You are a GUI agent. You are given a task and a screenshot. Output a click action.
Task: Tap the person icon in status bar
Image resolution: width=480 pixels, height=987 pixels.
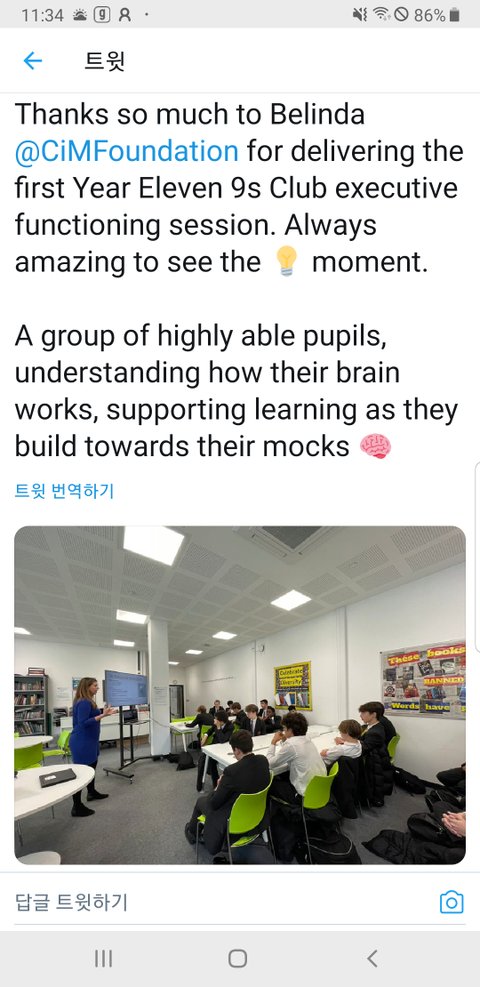[x=125, y=15]
